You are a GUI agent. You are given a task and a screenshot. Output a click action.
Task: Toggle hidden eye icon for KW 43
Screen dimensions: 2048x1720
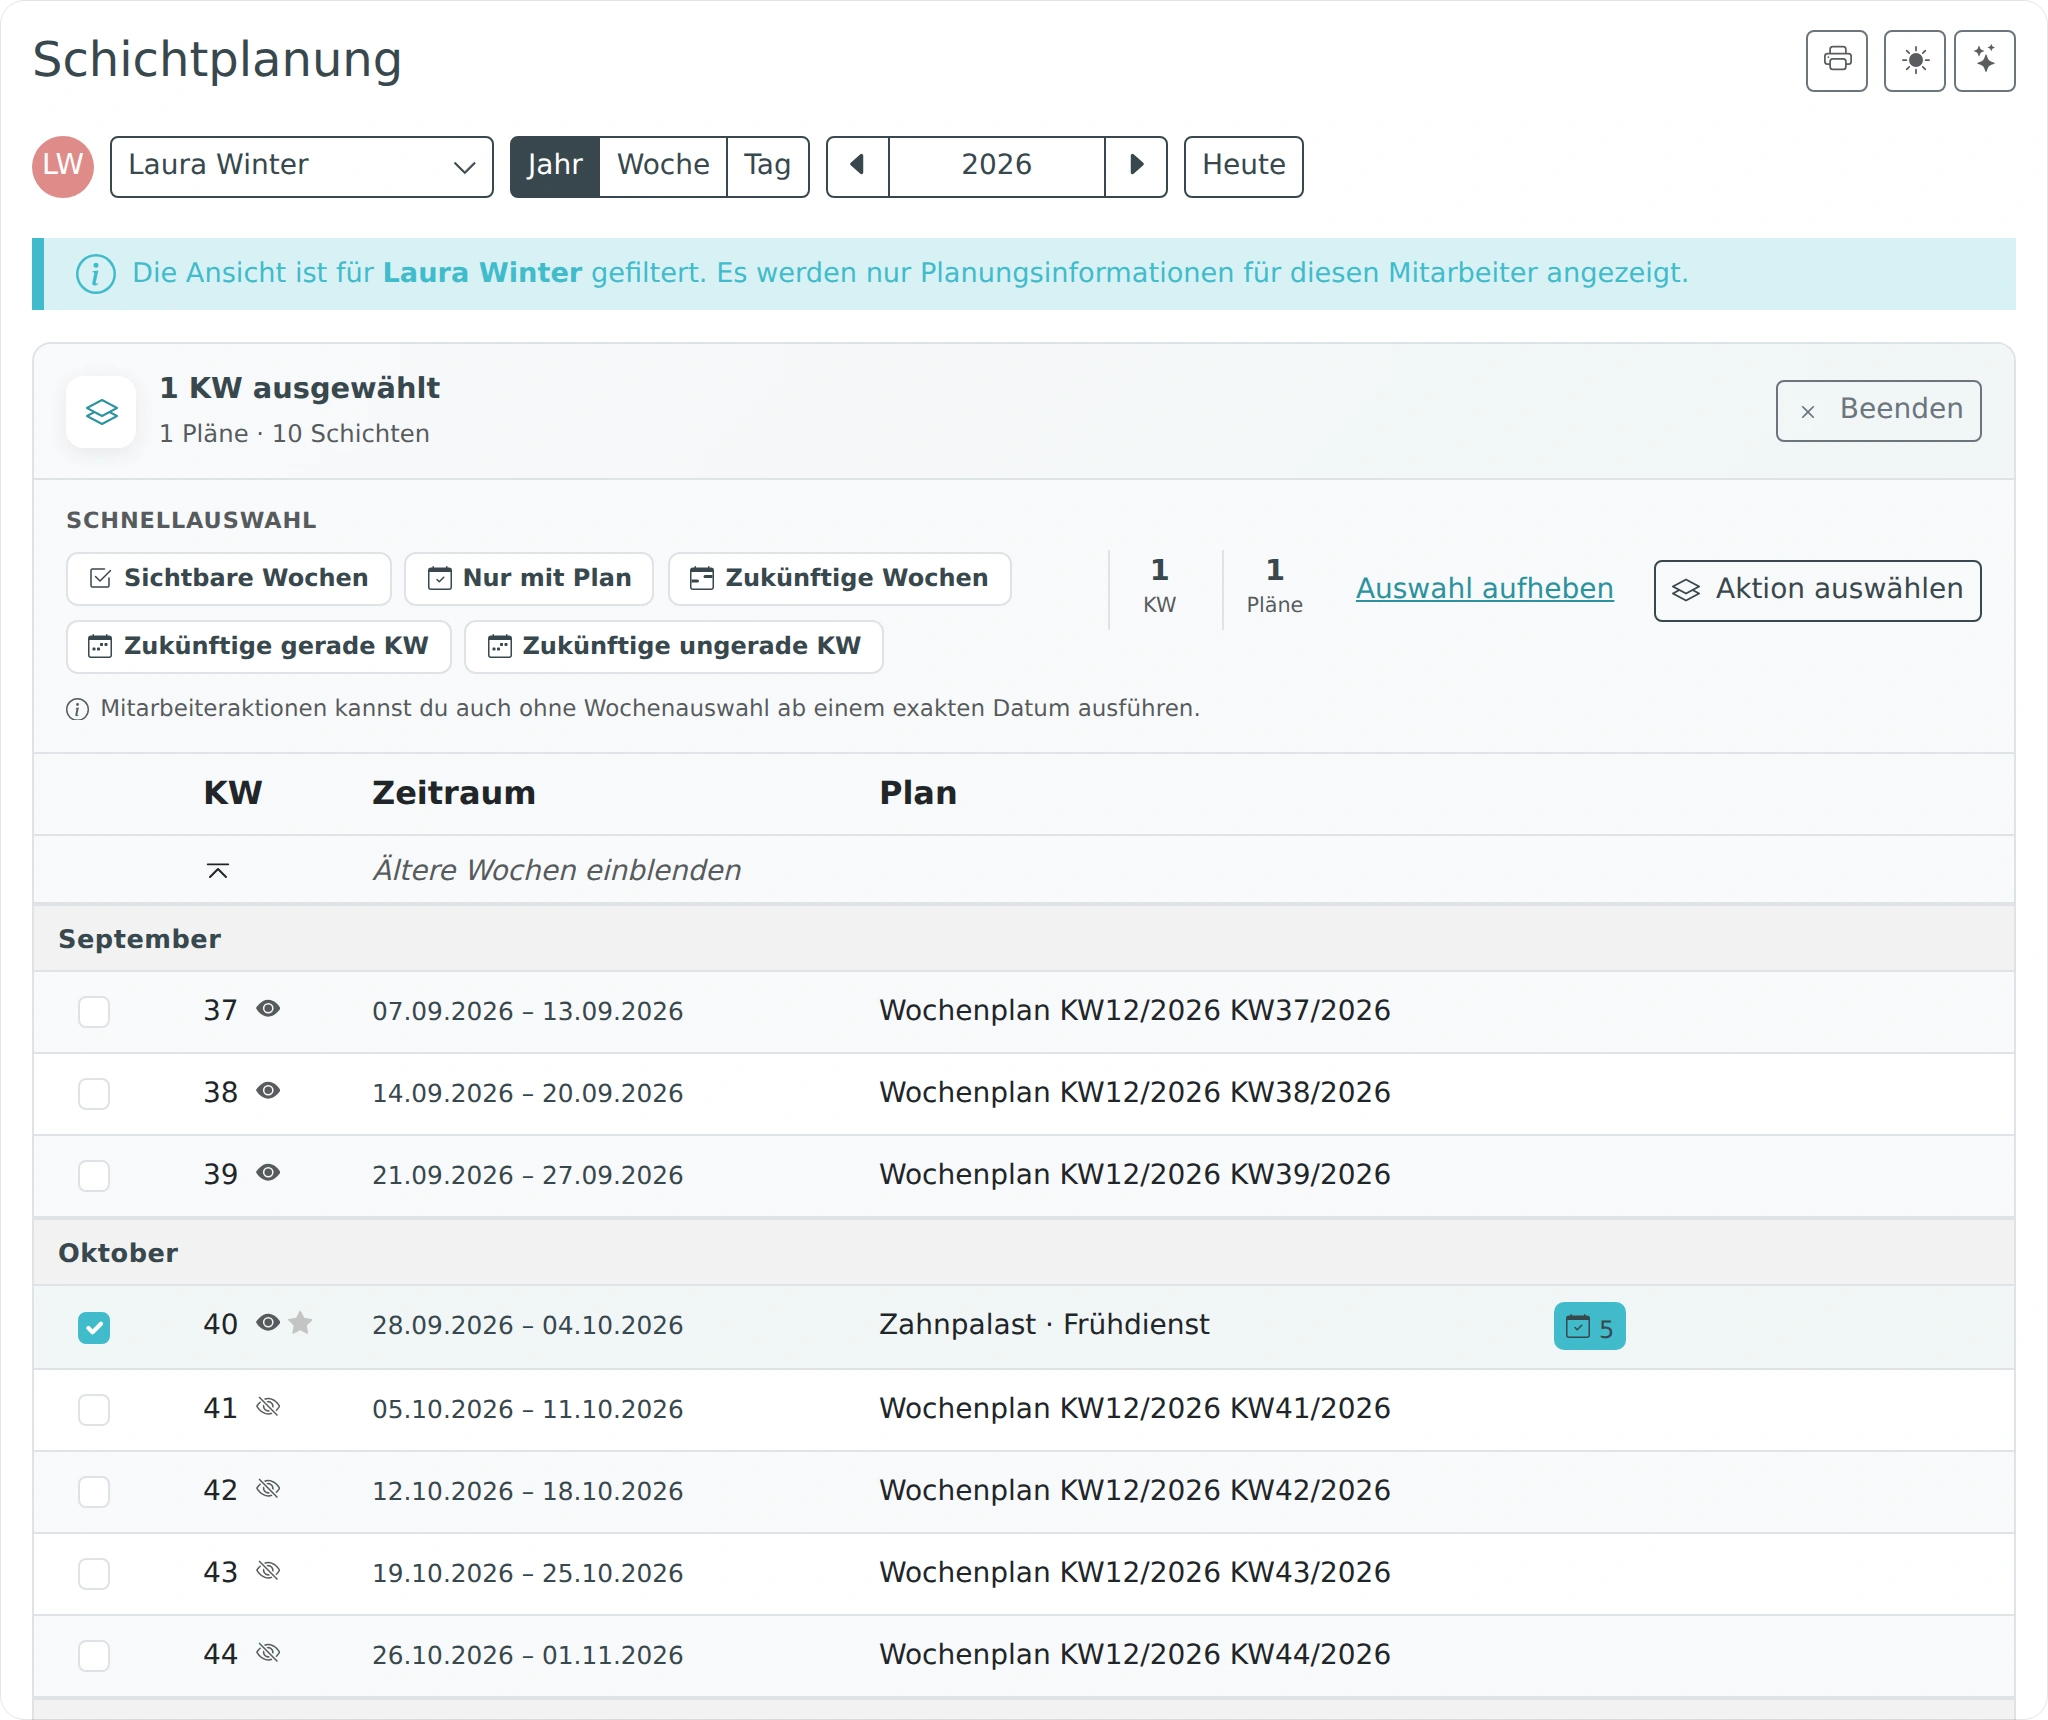tap(268, 1571)
